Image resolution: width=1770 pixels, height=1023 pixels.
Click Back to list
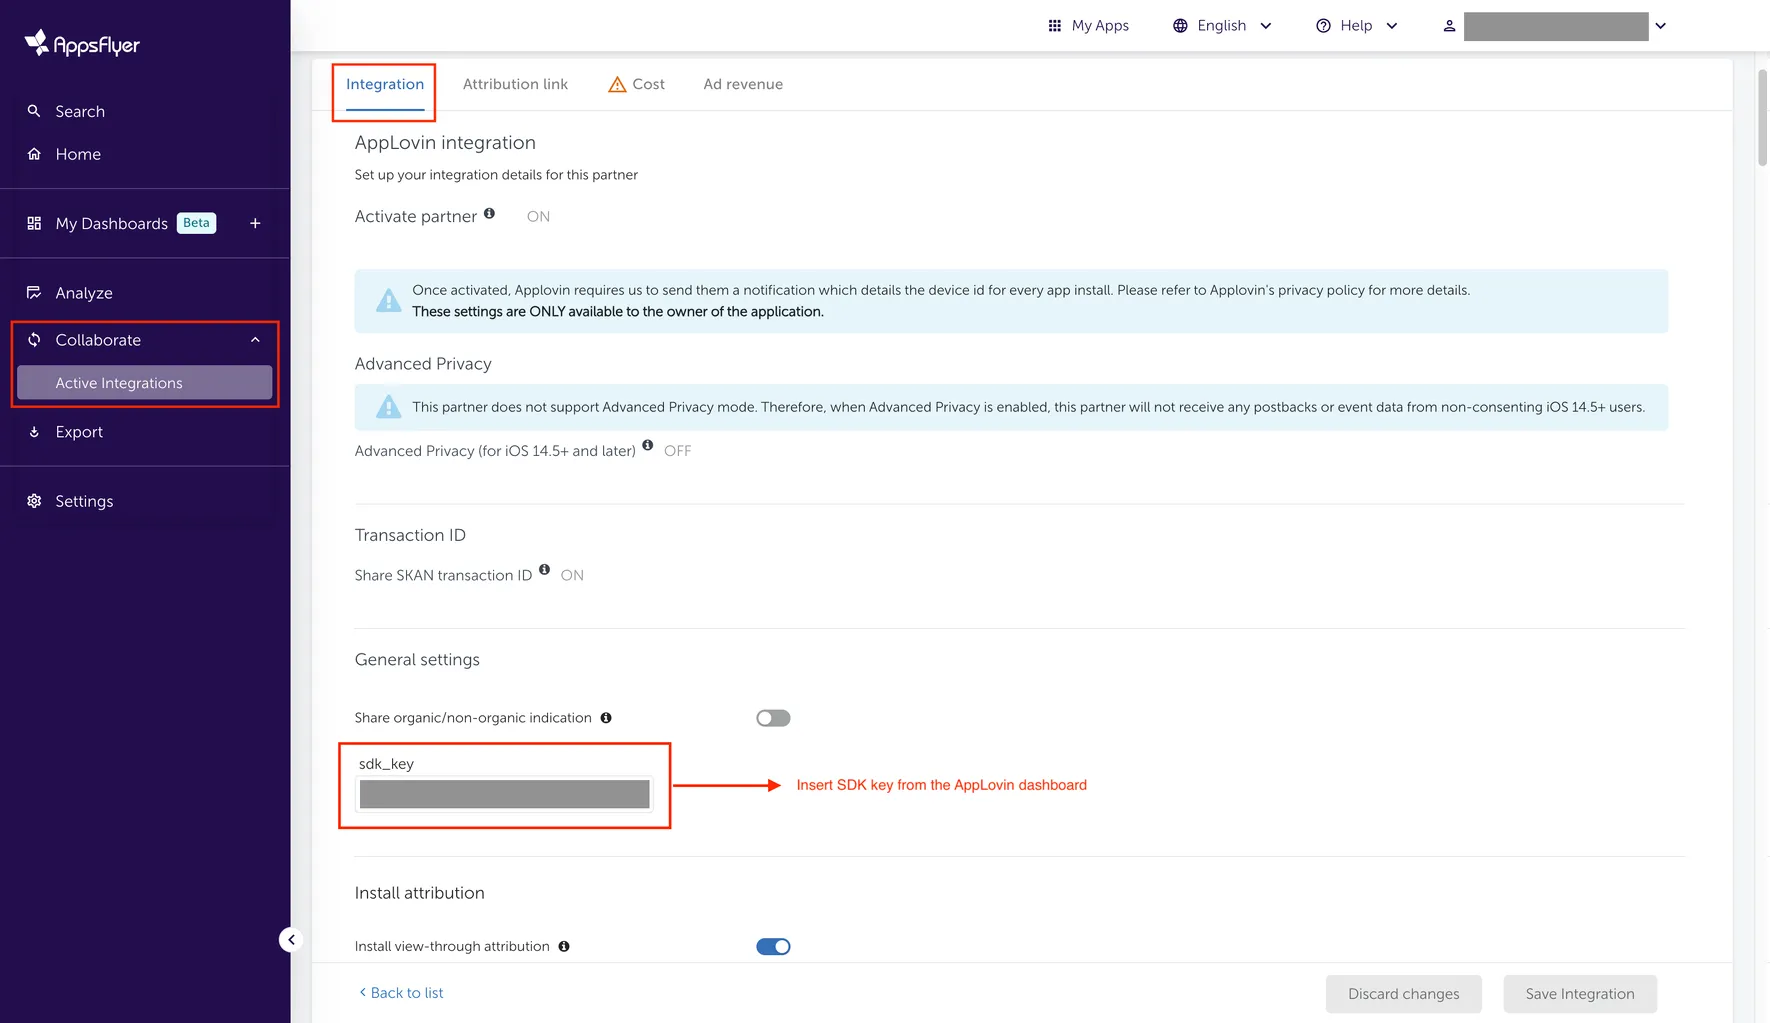[x=400, y=992]
